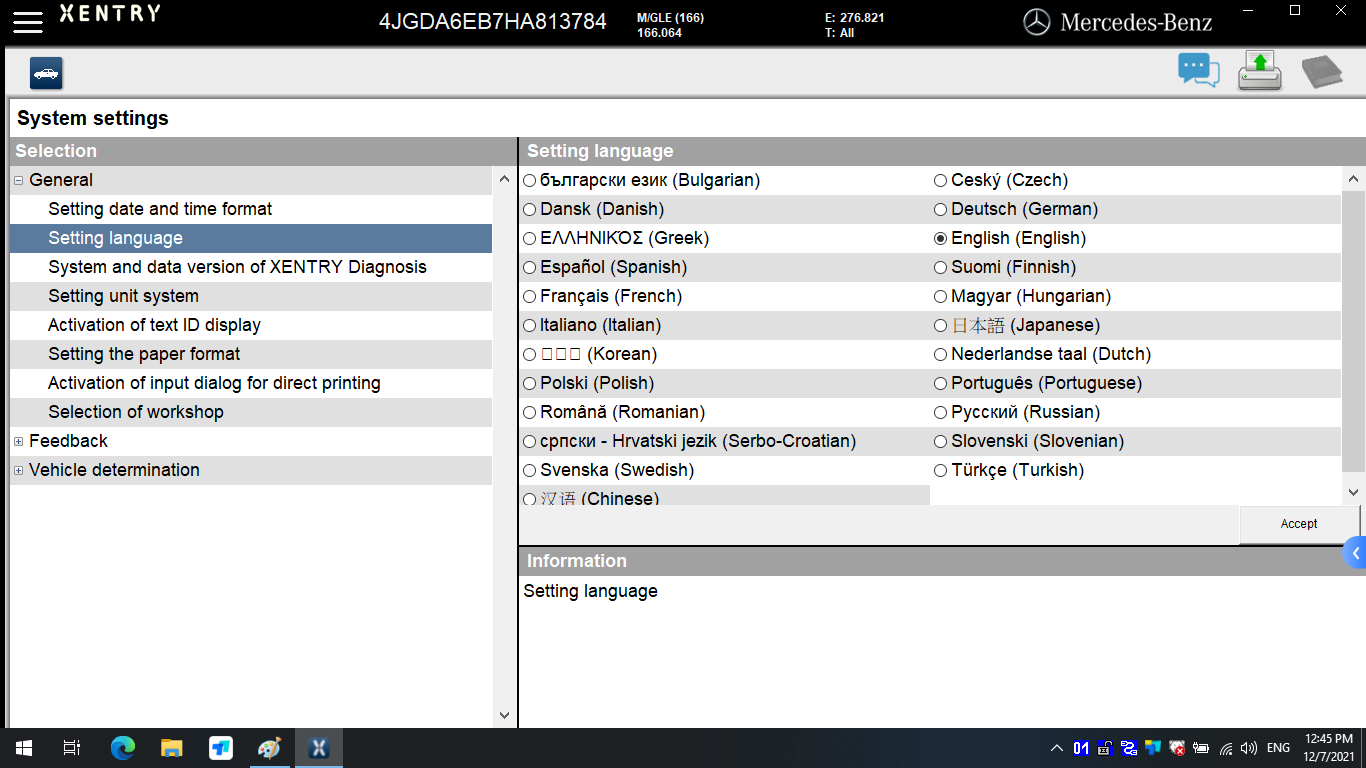Select Ceský (Czech) radio button
Screen dimensions: 1366x768
[941, 181]
